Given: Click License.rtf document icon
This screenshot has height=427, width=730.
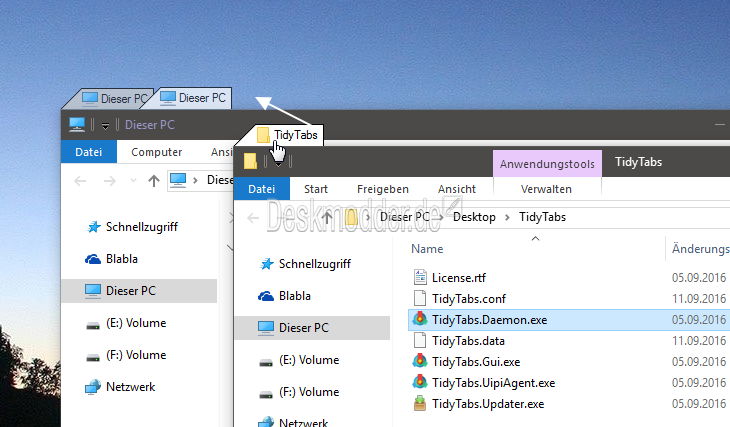Looking at the screenshot, I should click(x=420, y=277).
